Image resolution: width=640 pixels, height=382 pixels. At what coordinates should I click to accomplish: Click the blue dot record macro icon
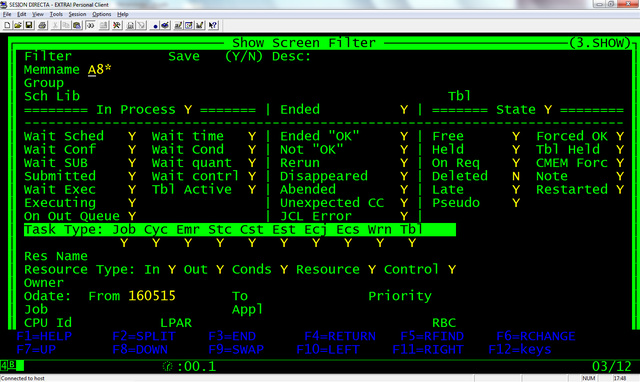155,26
